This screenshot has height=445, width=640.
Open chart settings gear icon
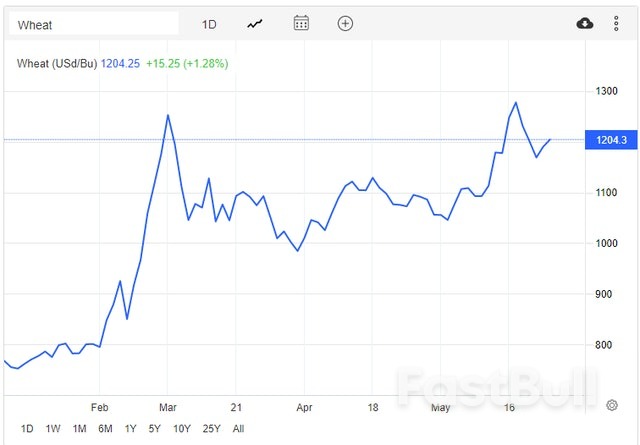point(611,405)
